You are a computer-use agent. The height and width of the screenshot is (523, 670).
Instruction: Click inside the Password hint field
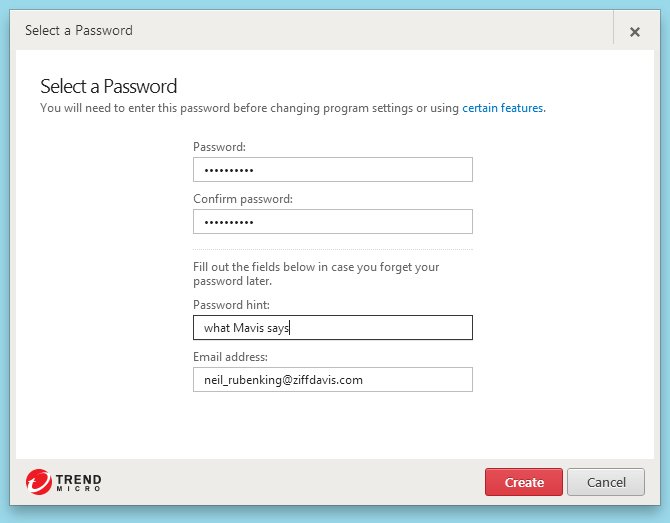[333, 328]
